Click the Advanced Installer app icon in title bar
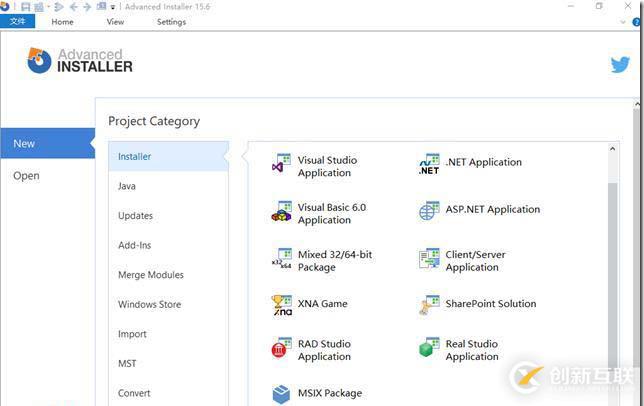The height and width of the screenshot is (406, 644). tap(5, 7)
